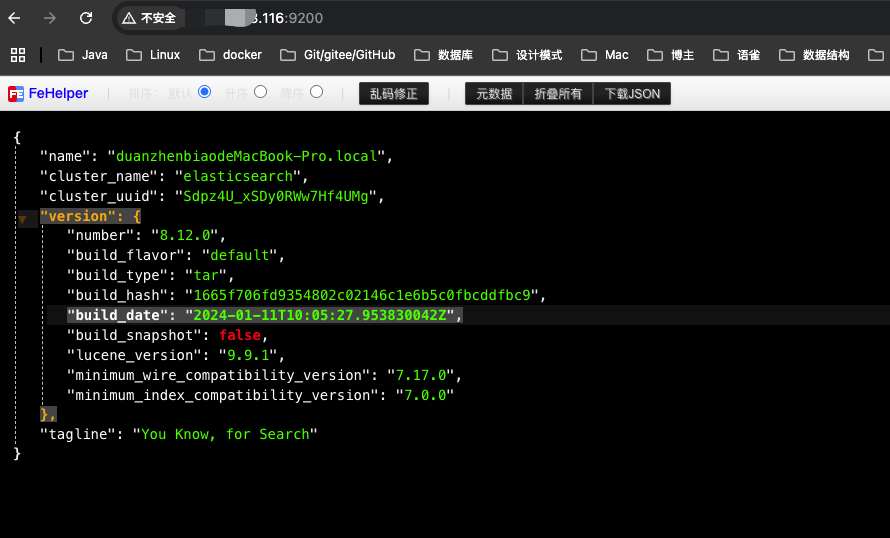Click the FeHelper logo icon

[x=16, y=94]
